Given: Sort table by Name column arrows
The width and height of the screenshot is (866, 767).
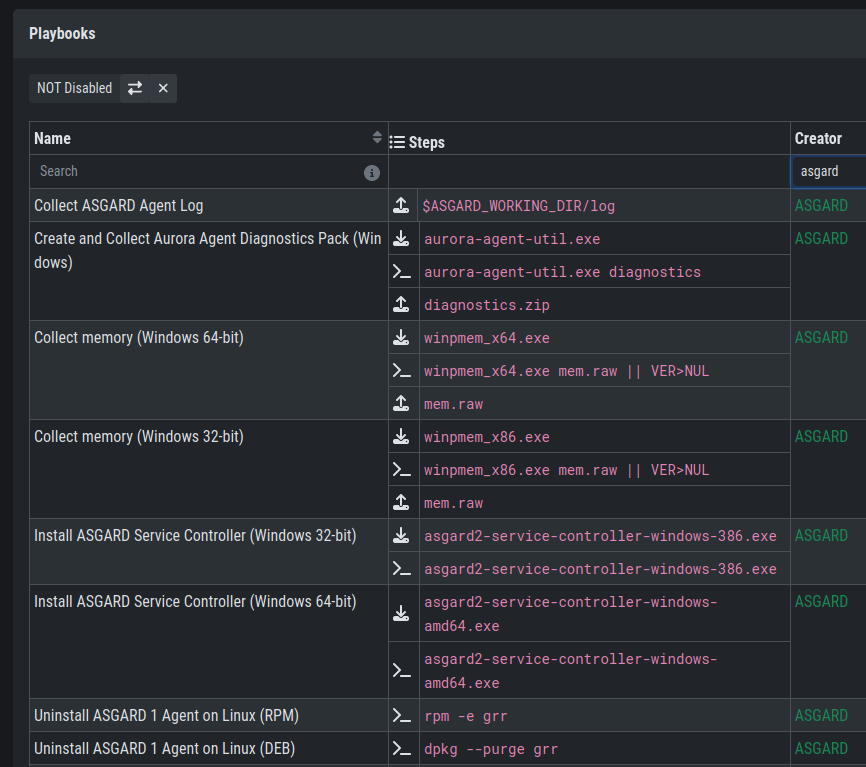Looking at the screenshot, I should coord(377,138).
